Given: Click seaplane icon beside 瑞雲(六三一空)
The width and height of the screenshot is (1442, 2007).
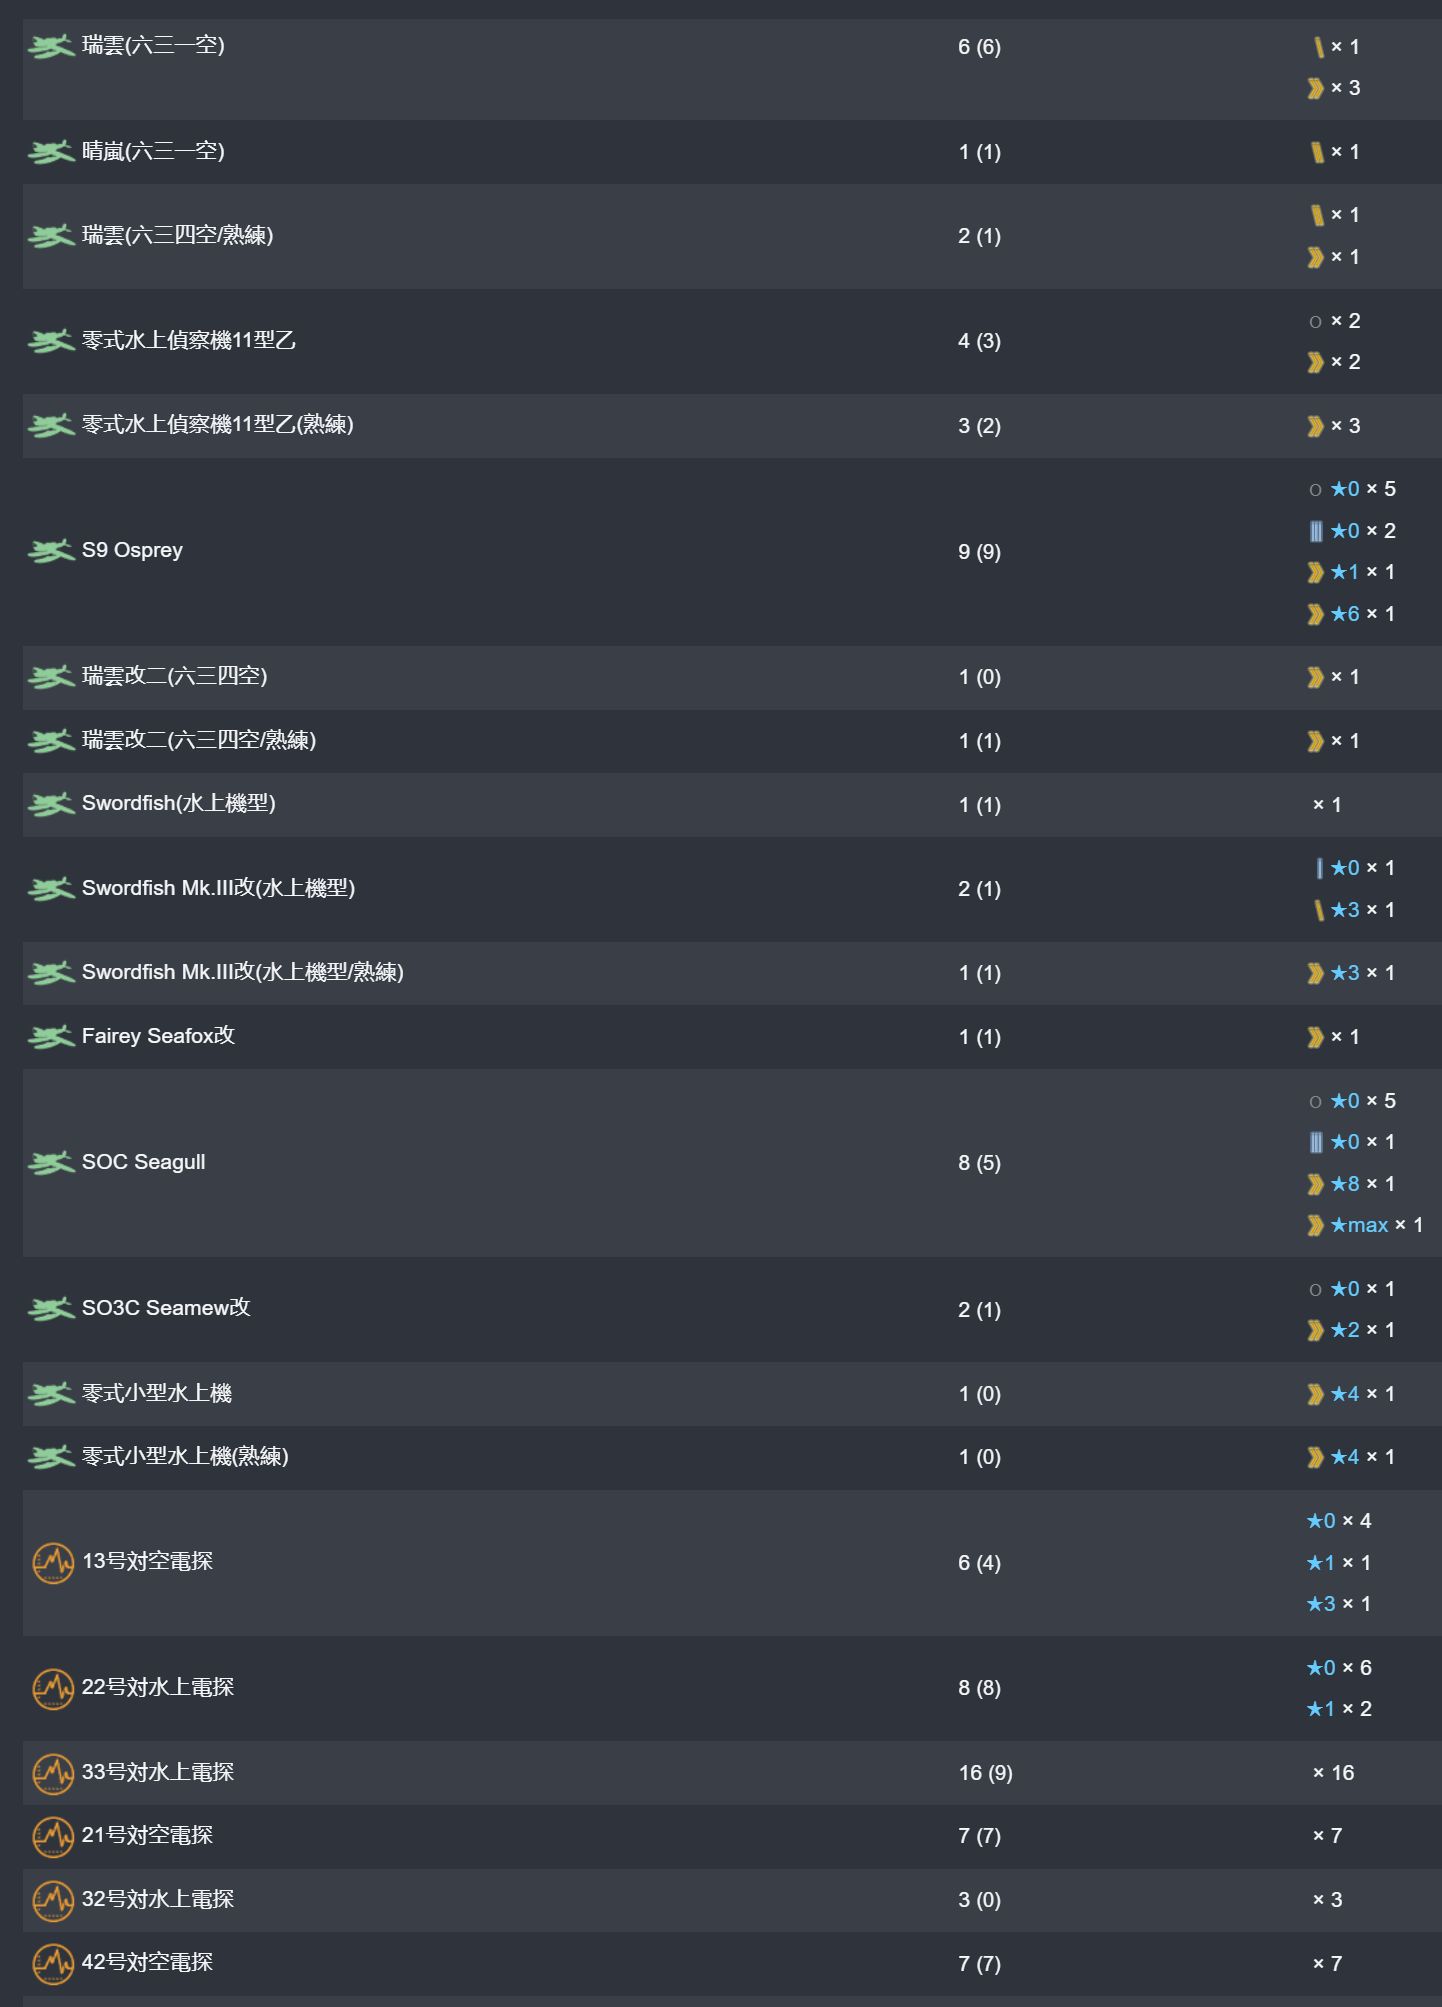Looking at the screenshot, I should [50, 46].
